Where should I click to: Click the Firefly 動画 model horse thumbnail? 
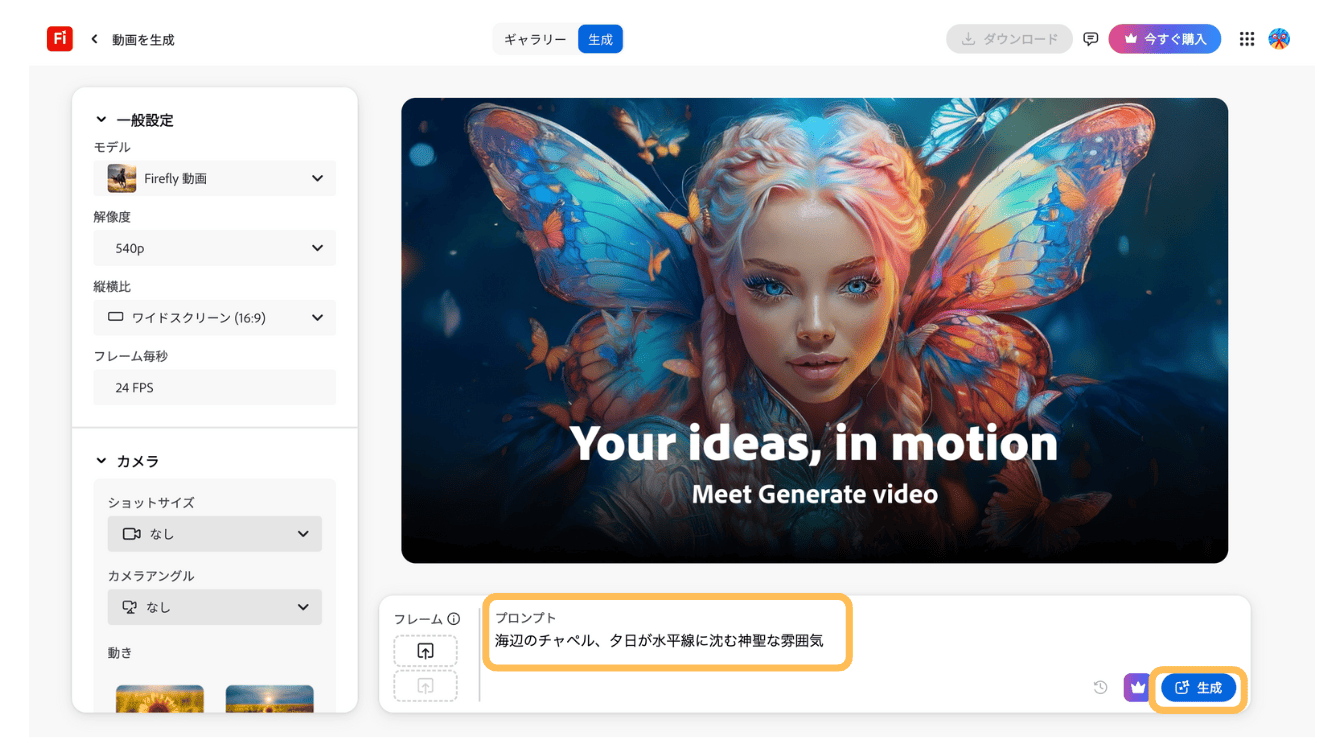tap(122, 178)
